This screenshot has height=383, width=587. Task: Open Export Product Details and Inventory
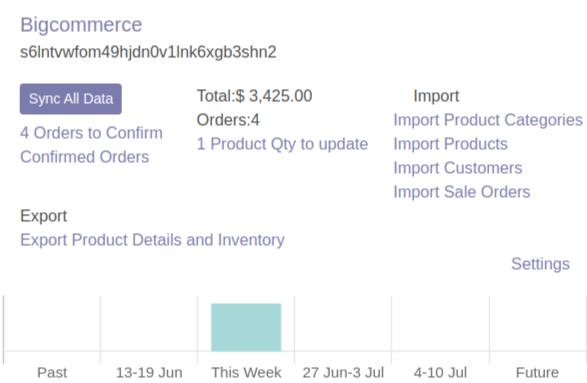tap(152, 240)
